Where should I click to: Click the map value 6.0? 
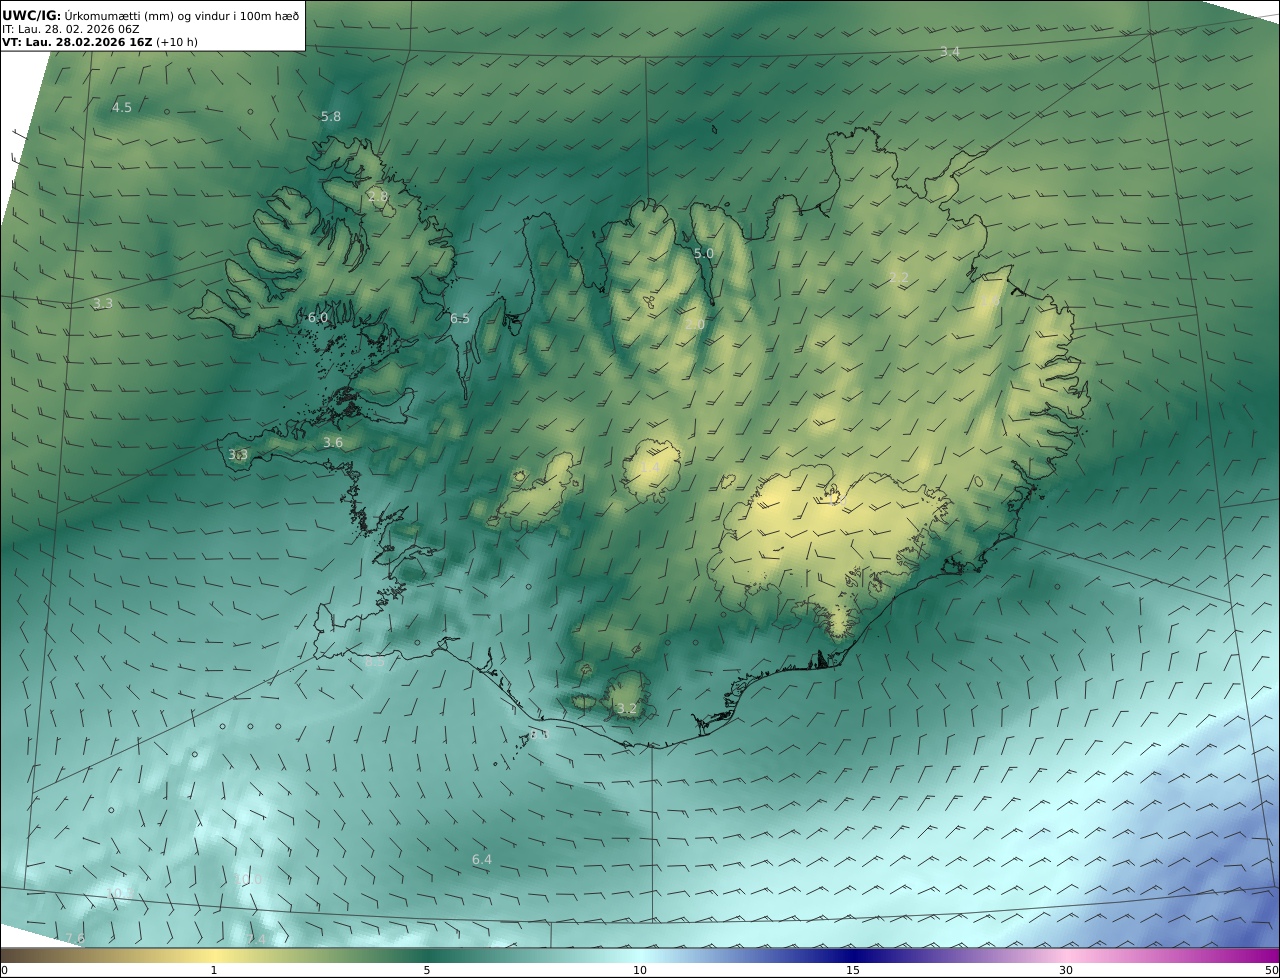click(318, 318)
